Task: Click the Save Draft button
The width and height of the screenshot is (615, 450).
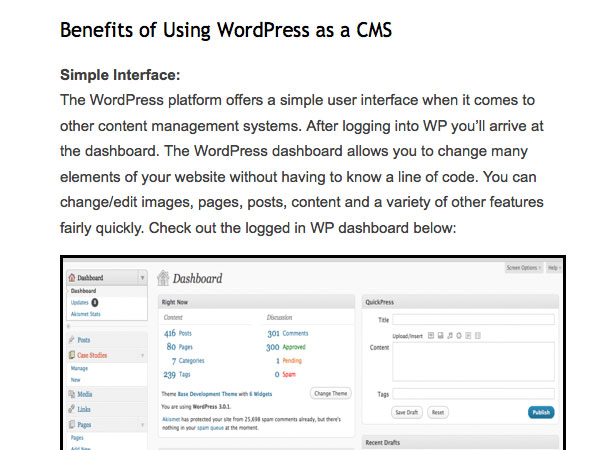Action: coord(407,412)
